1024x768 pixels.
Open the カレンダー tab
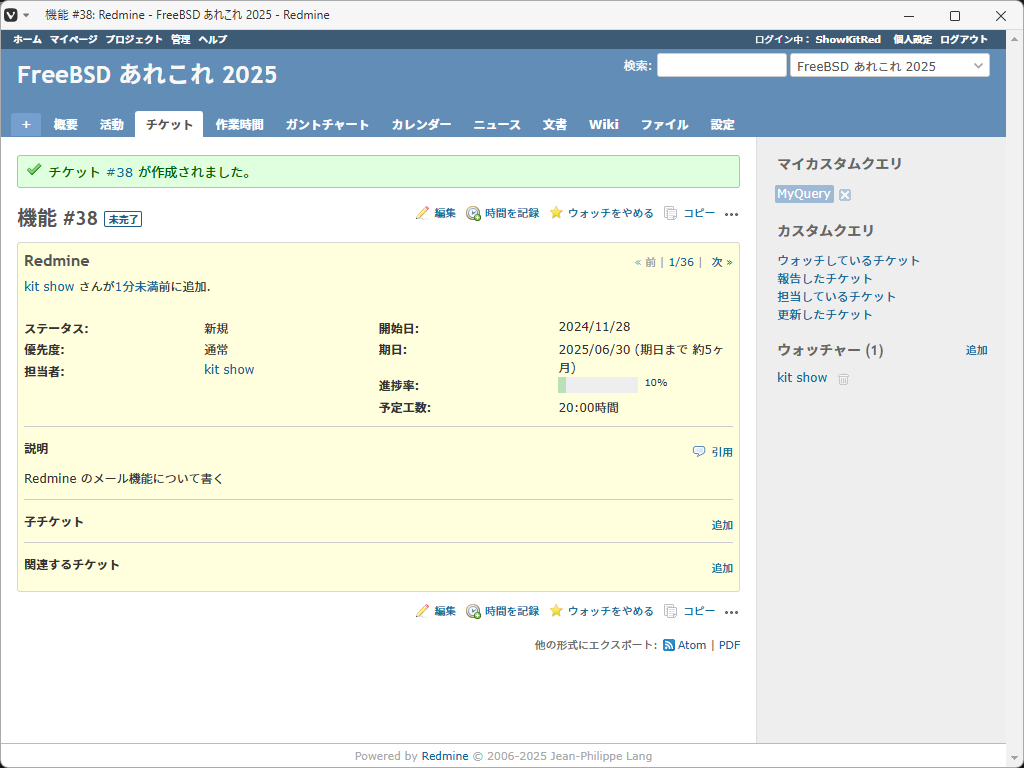click(421, 125)
